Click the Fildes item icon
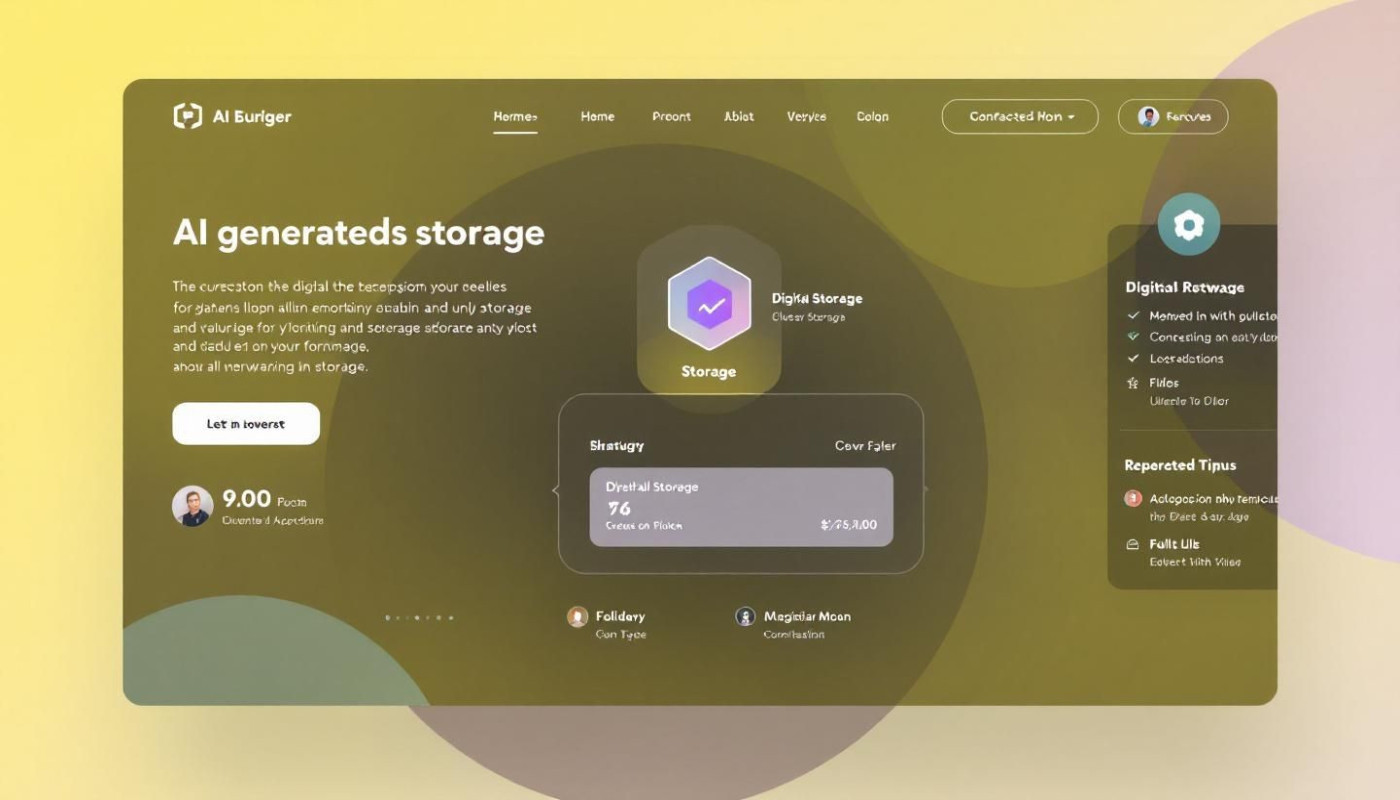The width and height of the screenshot is (1400, 800). tap(1133, 383)
